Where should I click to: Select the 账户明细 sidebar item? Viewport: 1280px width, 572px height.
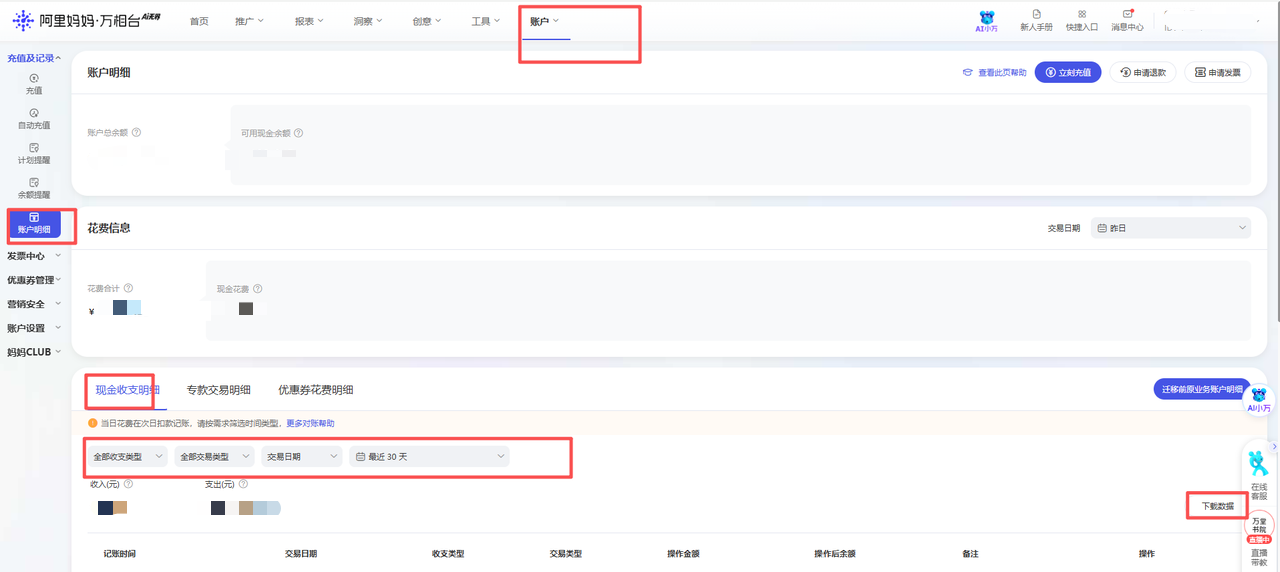pyautogui.click(x=34, y=224)
